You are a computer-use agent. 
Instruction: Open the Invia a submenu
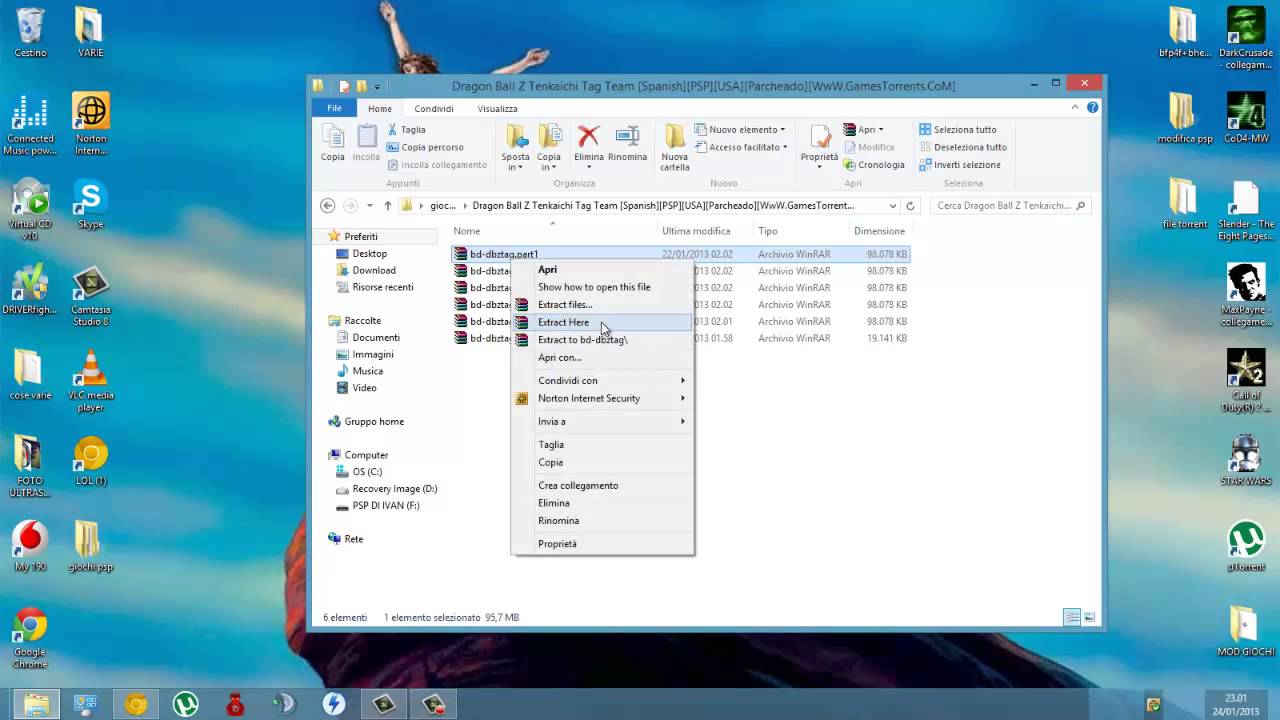602,421
